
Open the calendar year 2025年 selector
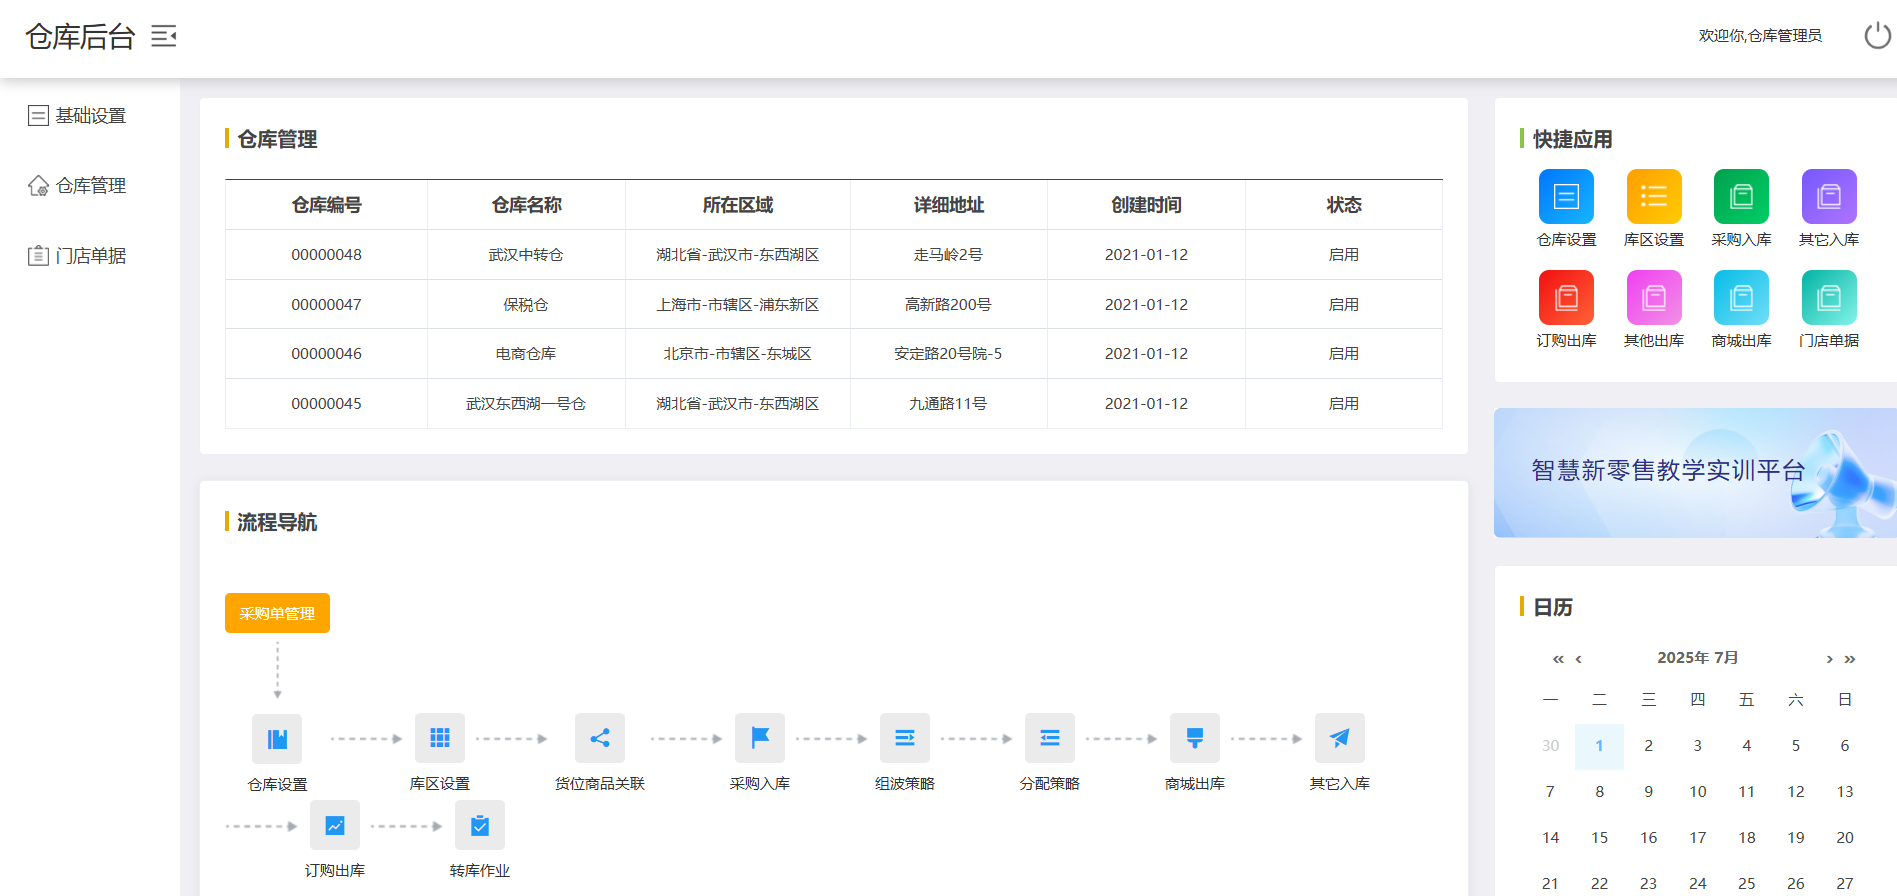pos(1682,658)
